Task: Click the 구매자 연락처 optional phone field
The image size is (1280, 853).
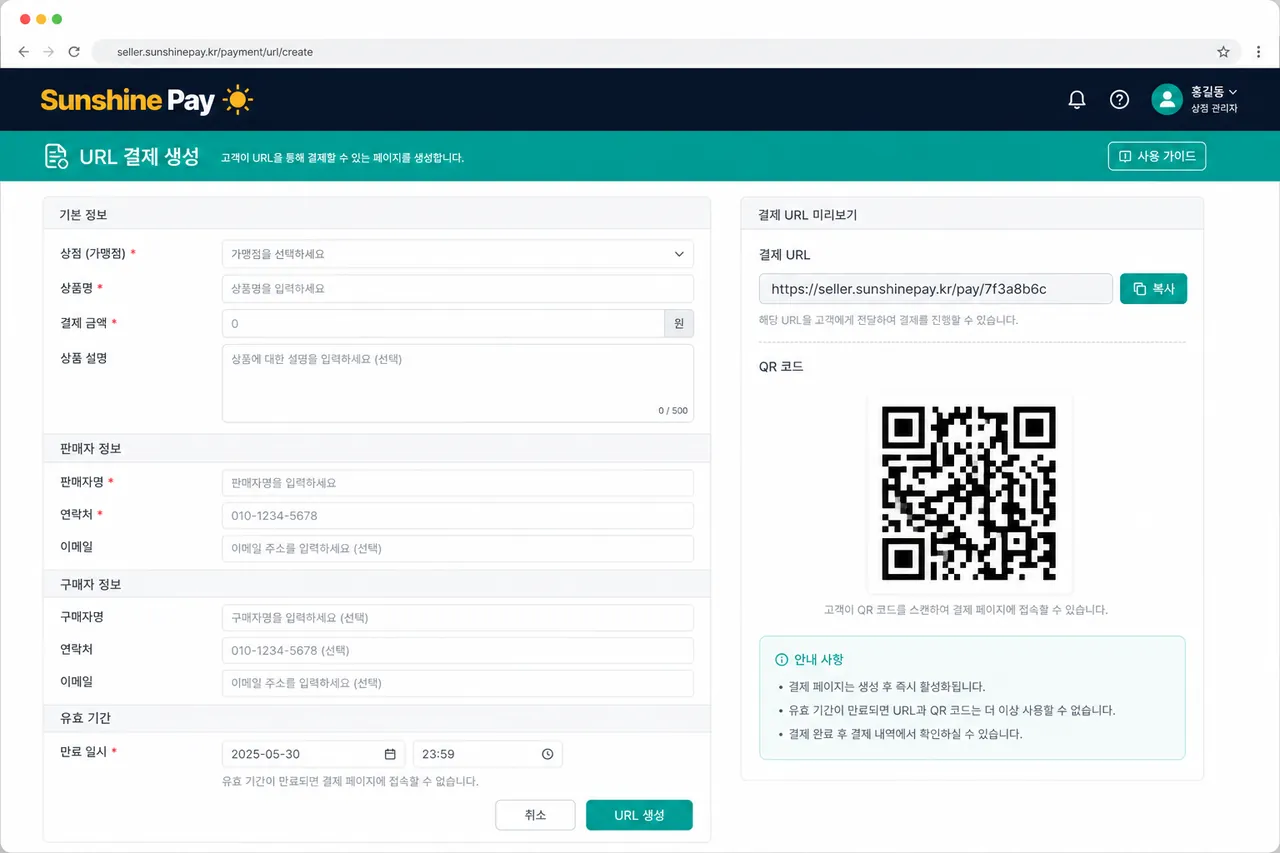Action: click(x=457, y=650)
